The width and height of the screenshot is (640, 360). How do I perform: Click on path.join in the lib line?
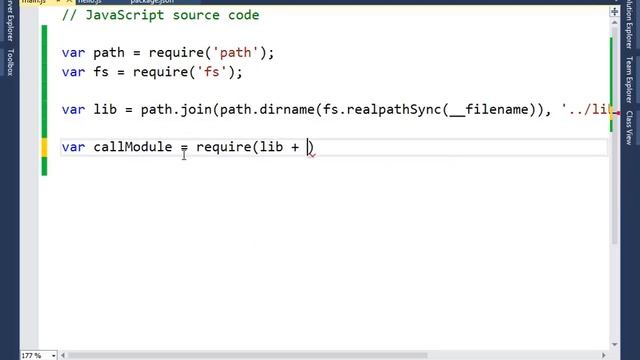pos(176,109)
